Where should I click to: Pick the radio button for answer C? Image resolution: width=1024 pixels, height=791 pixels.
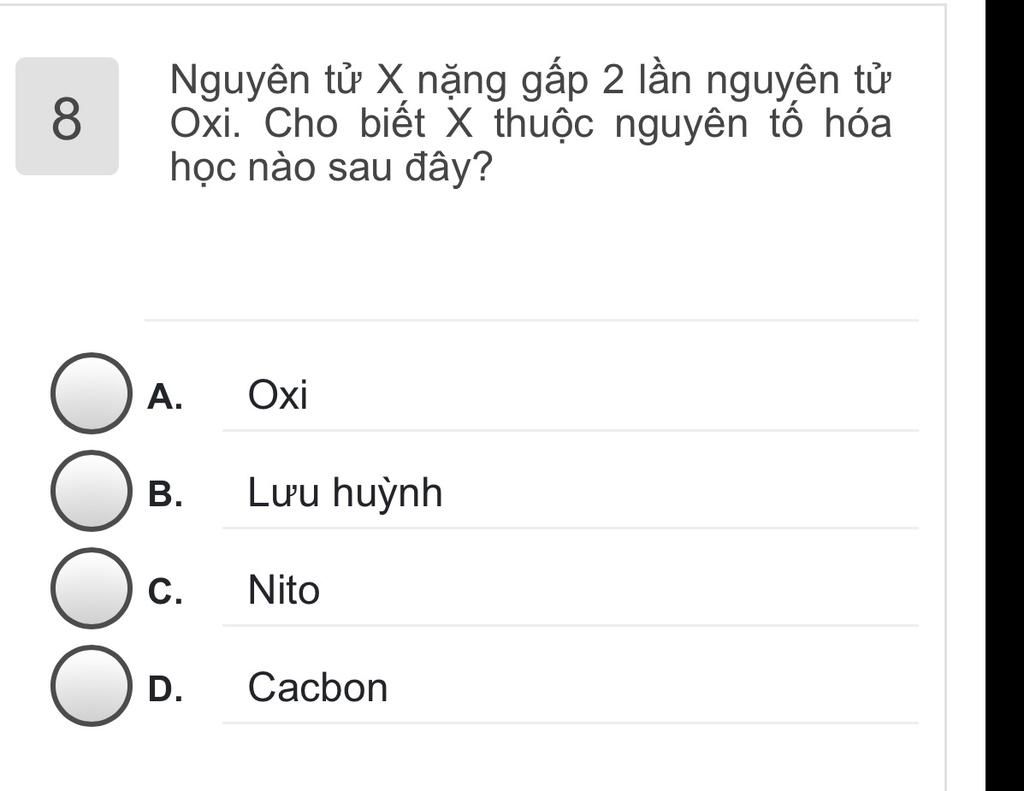[90, 589]
